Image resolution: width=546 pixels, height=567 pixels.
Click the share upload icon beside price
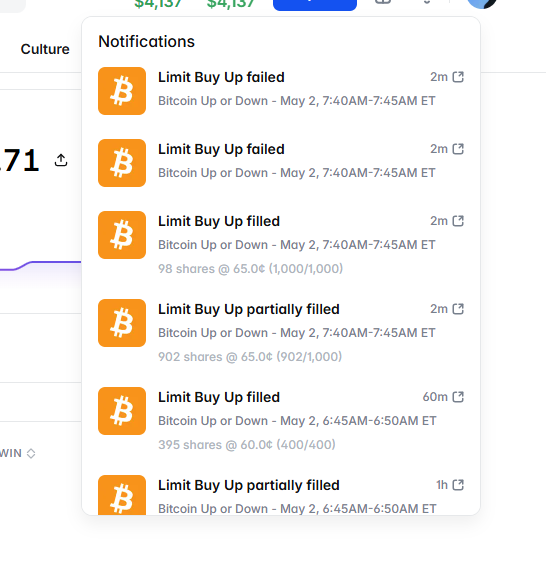(61, 160)
